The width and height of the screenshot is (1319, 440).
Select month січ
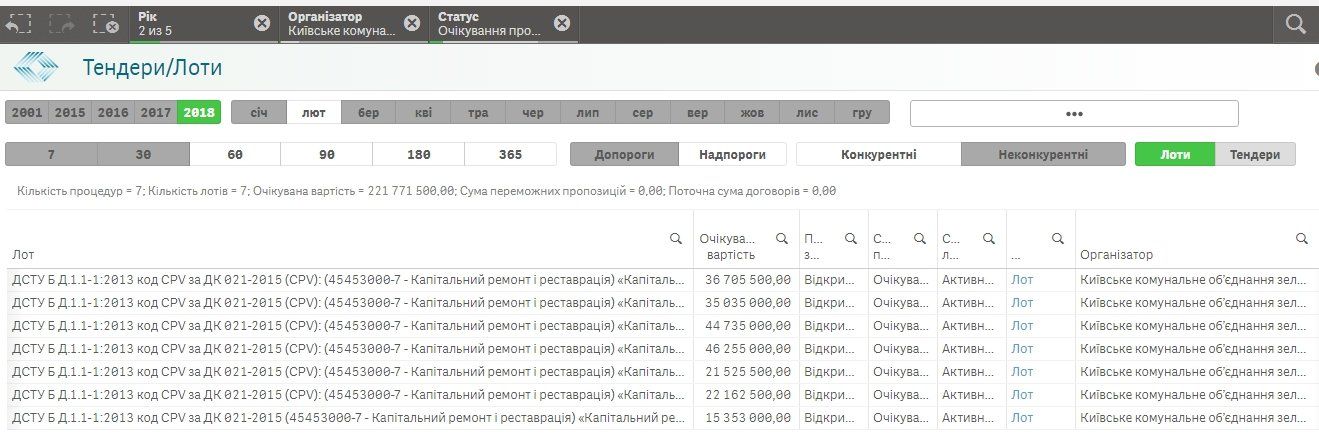(x=259, y=113)
